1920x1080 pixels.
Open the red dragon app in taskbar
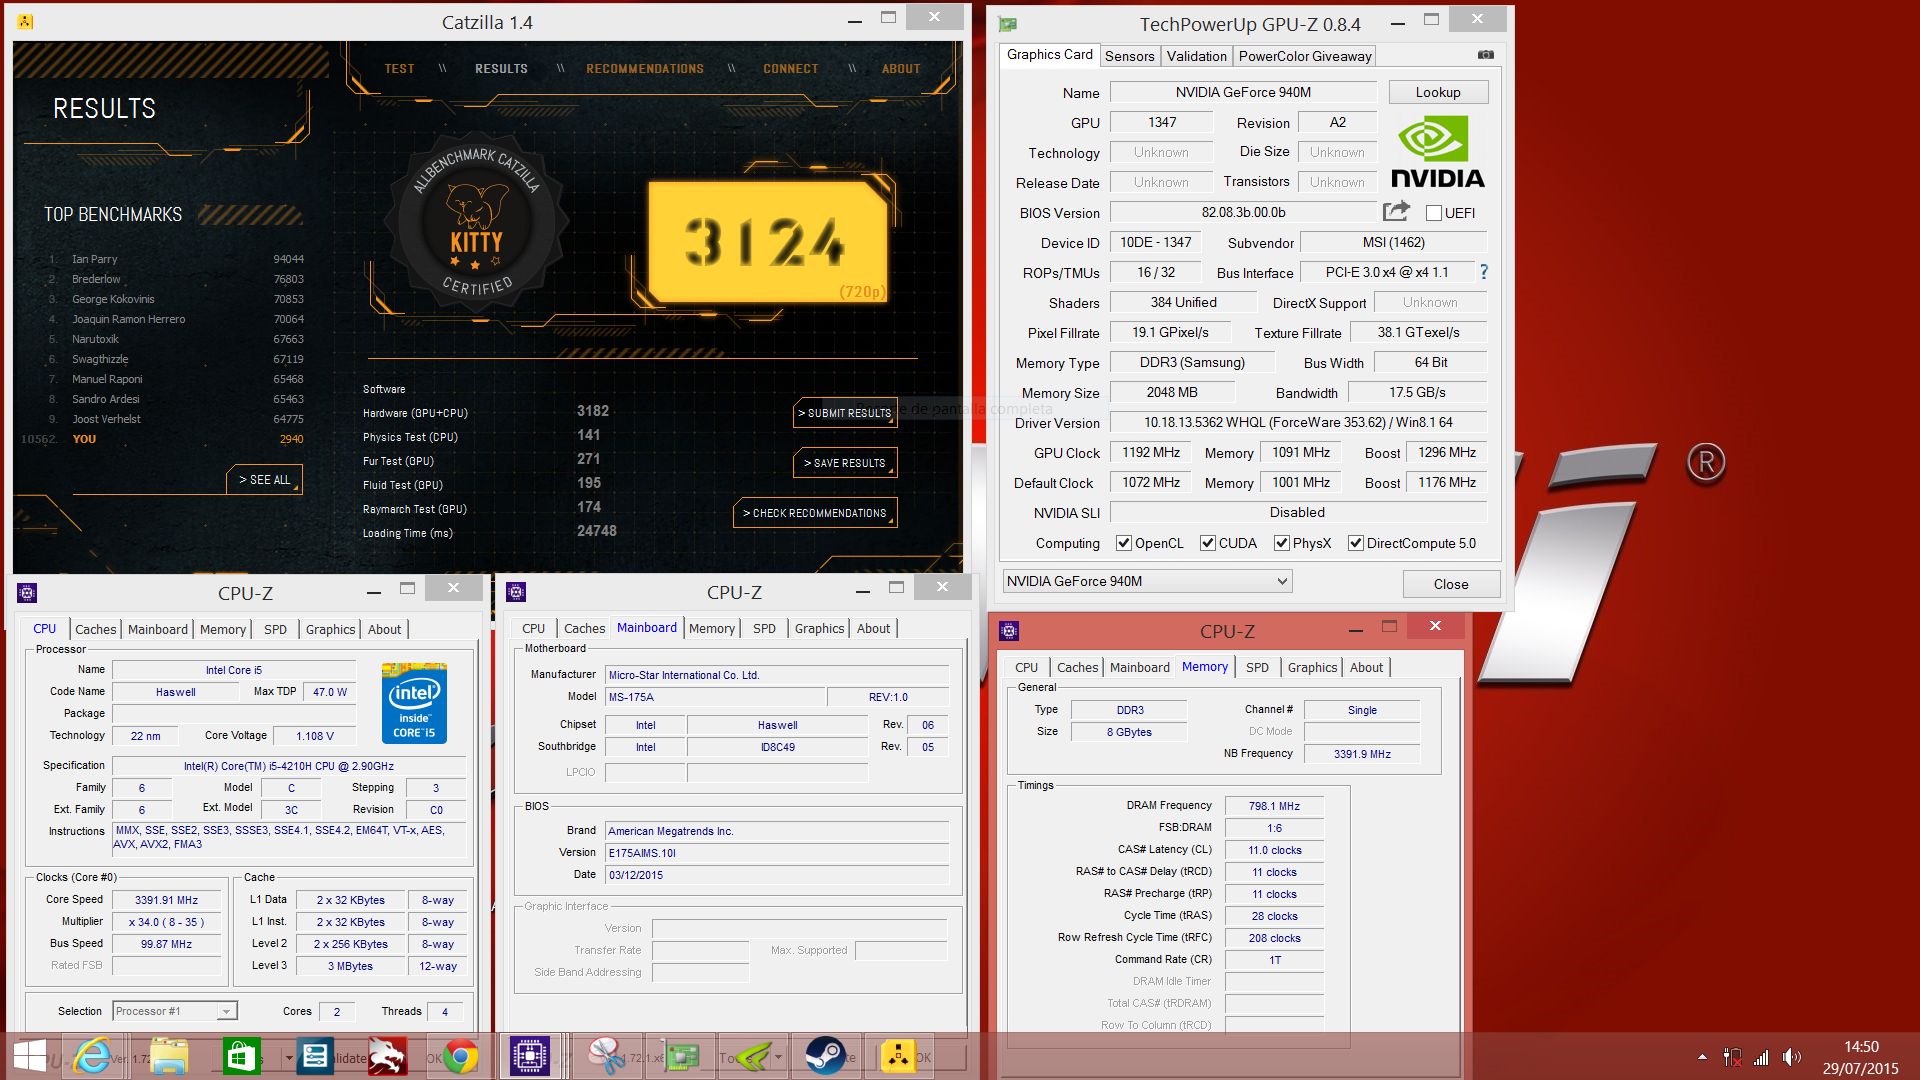click(x=387, y=1056)
